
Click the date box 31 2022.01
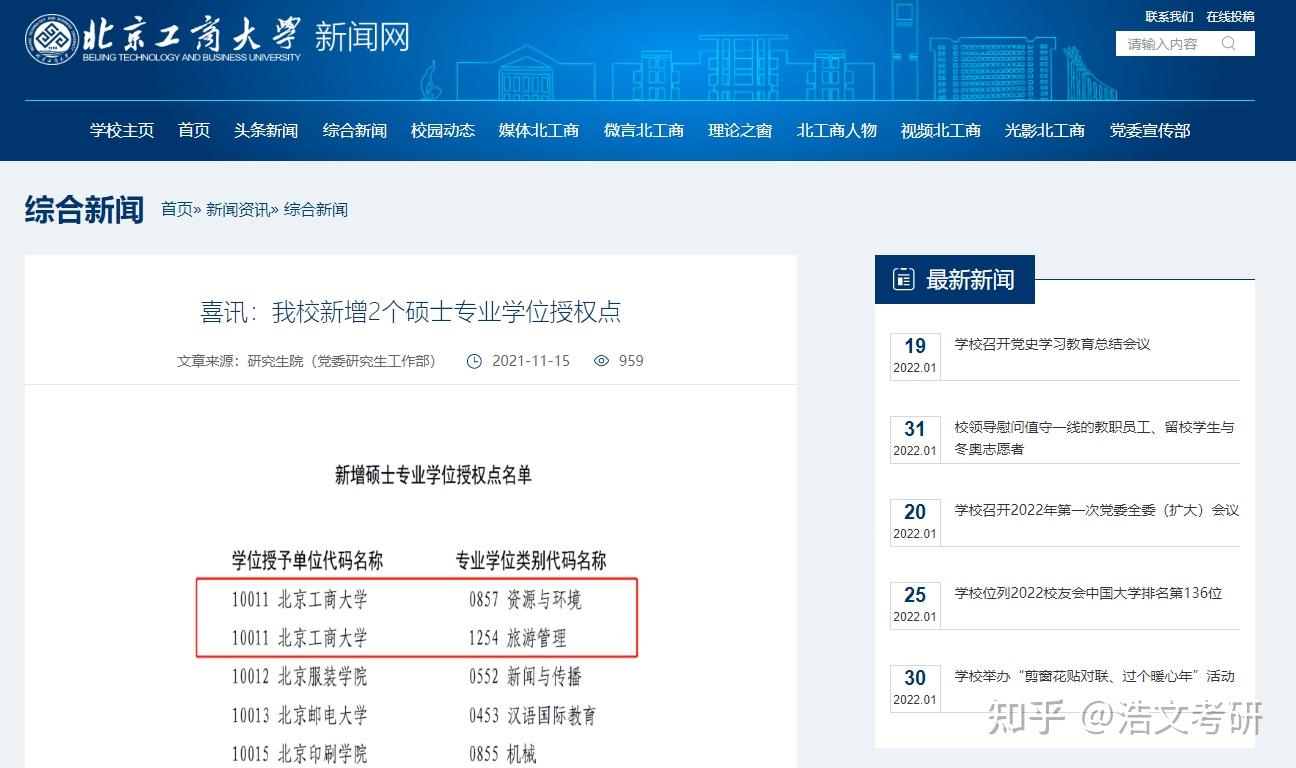click(915, 438)
